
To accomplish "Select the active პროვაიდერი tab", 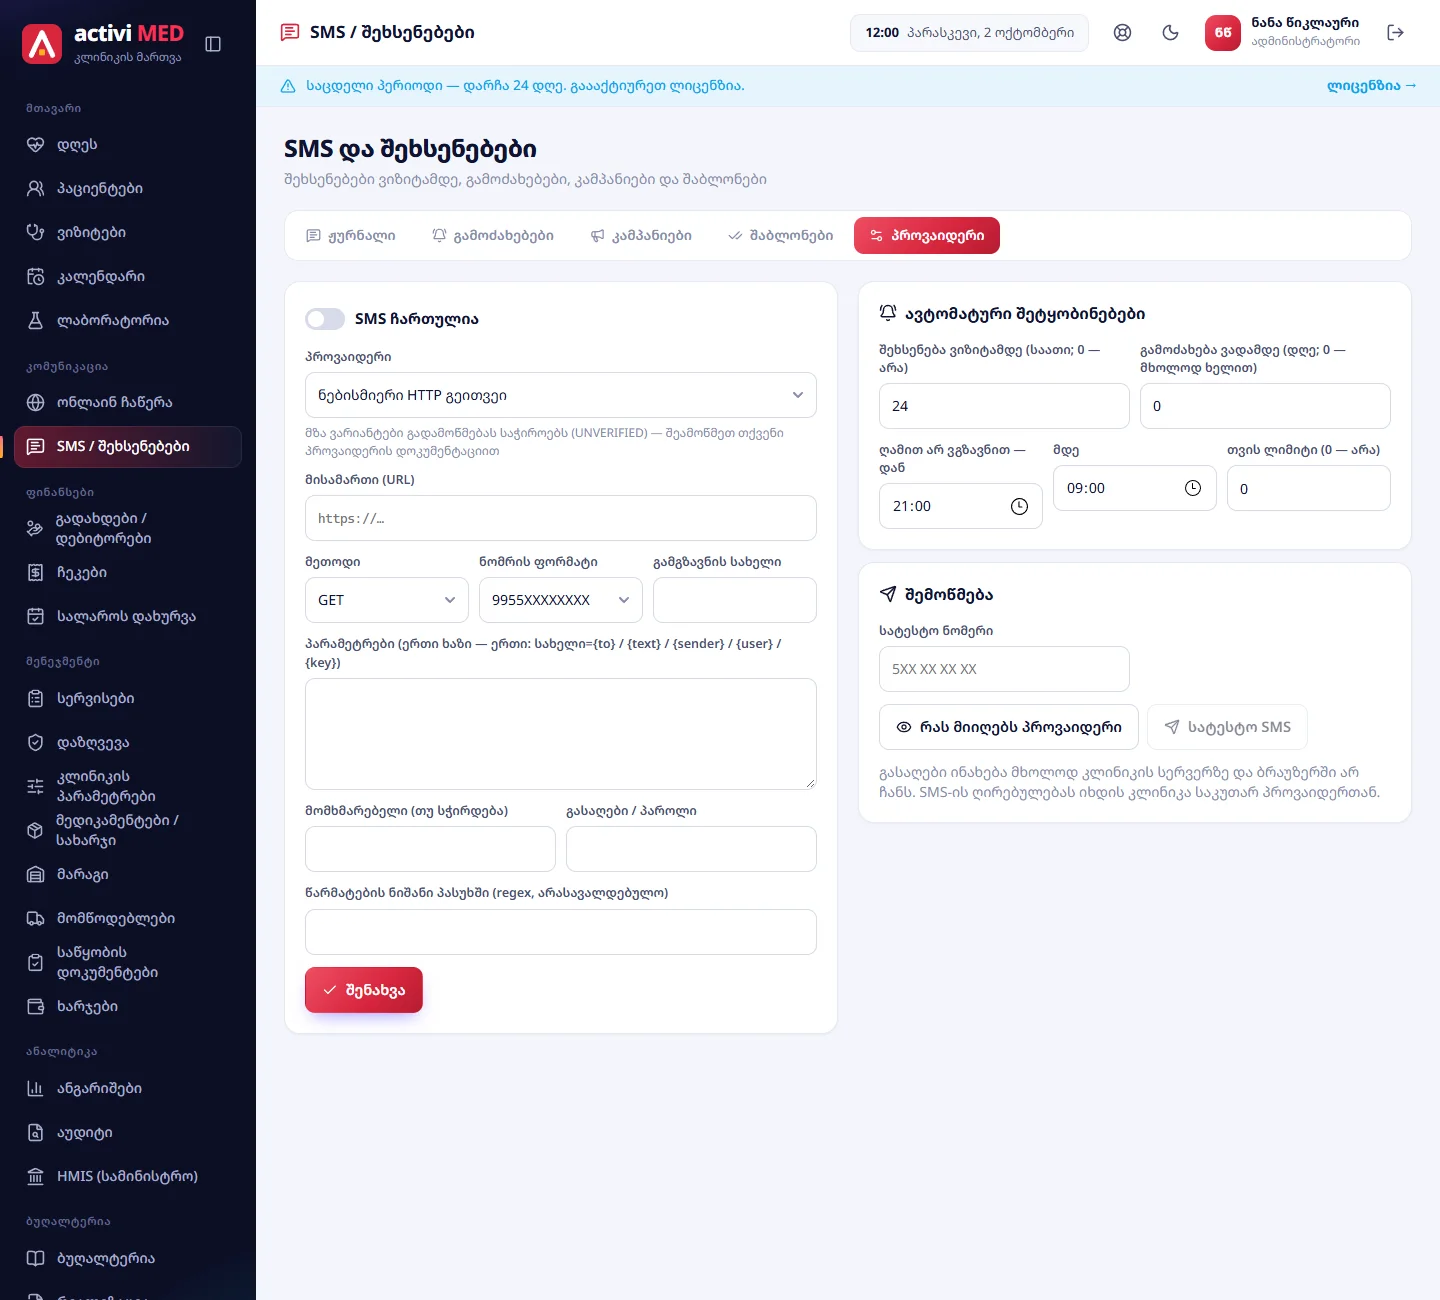I will click(927, 236).
